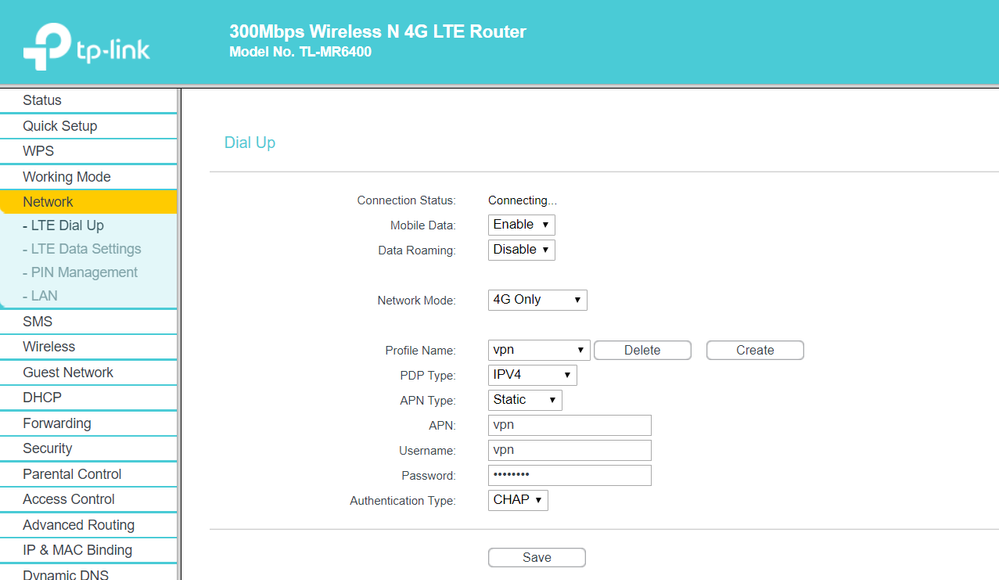Open the Wireless menu section
The width and height of the screenshot is (999, 580).
tap(49, 347)
